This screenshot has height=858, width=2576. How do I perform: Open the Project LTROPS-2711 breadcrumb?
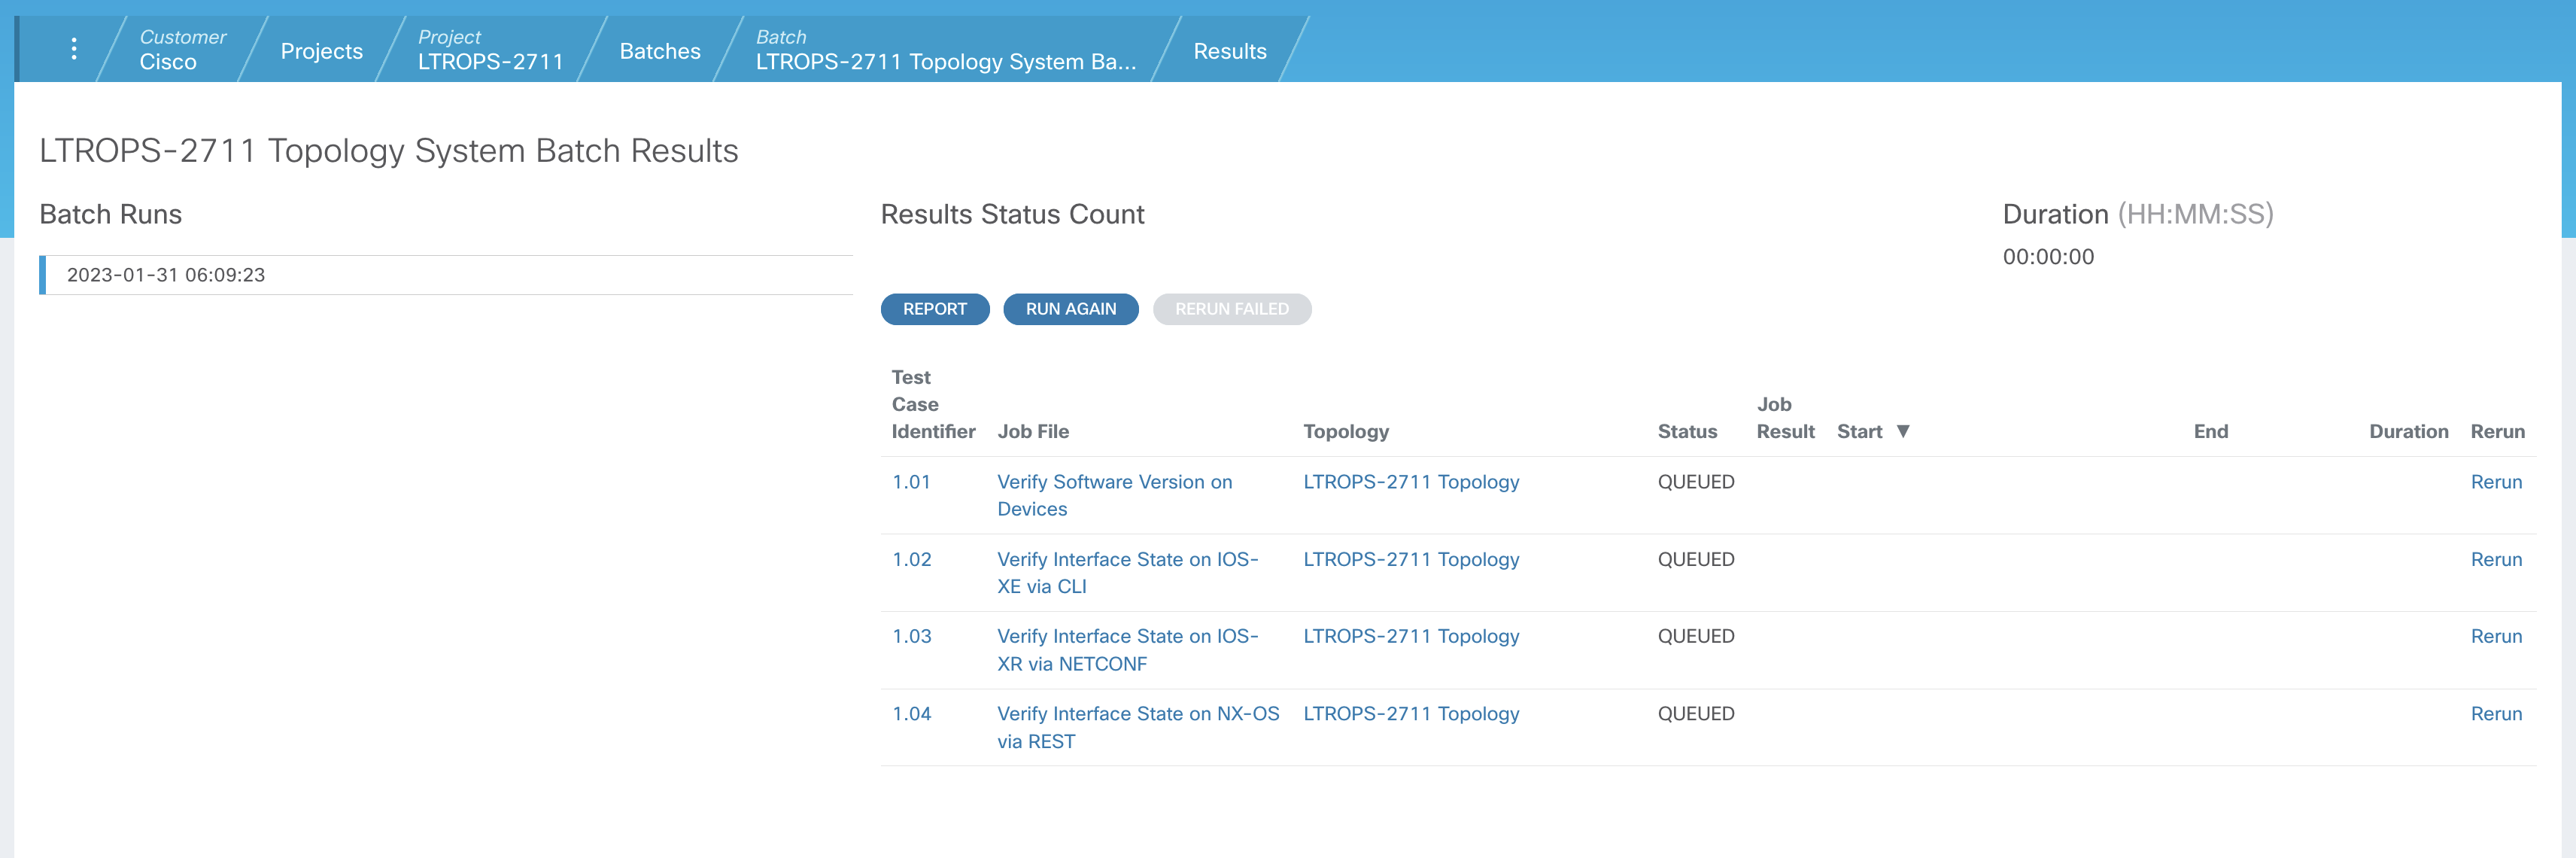tap(490, 49)
